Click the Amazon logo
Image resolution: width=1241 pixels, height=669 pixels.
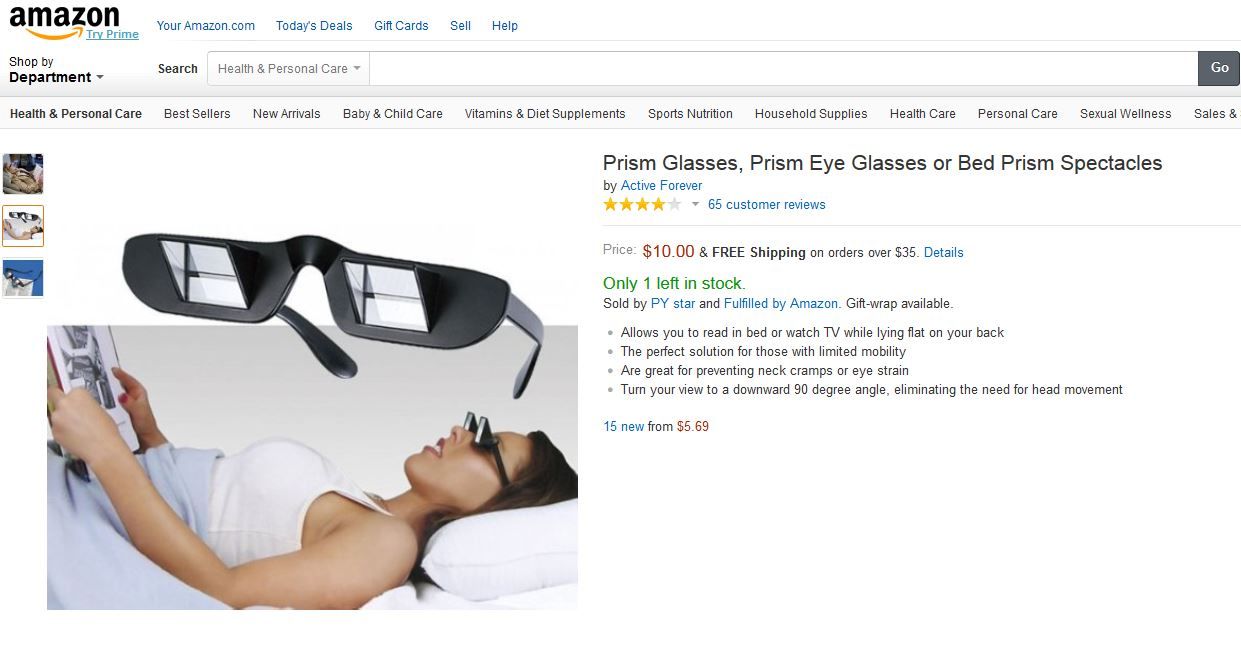64,20
